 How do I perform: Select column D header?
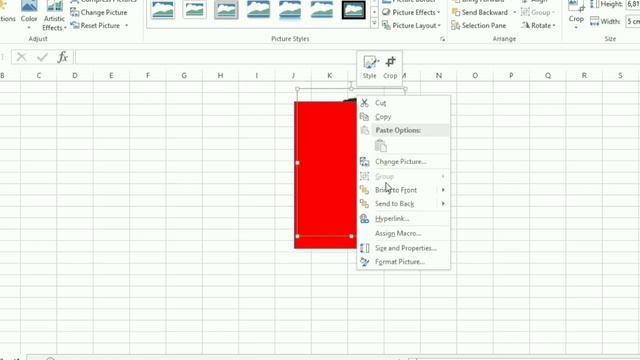pos(75,76)
